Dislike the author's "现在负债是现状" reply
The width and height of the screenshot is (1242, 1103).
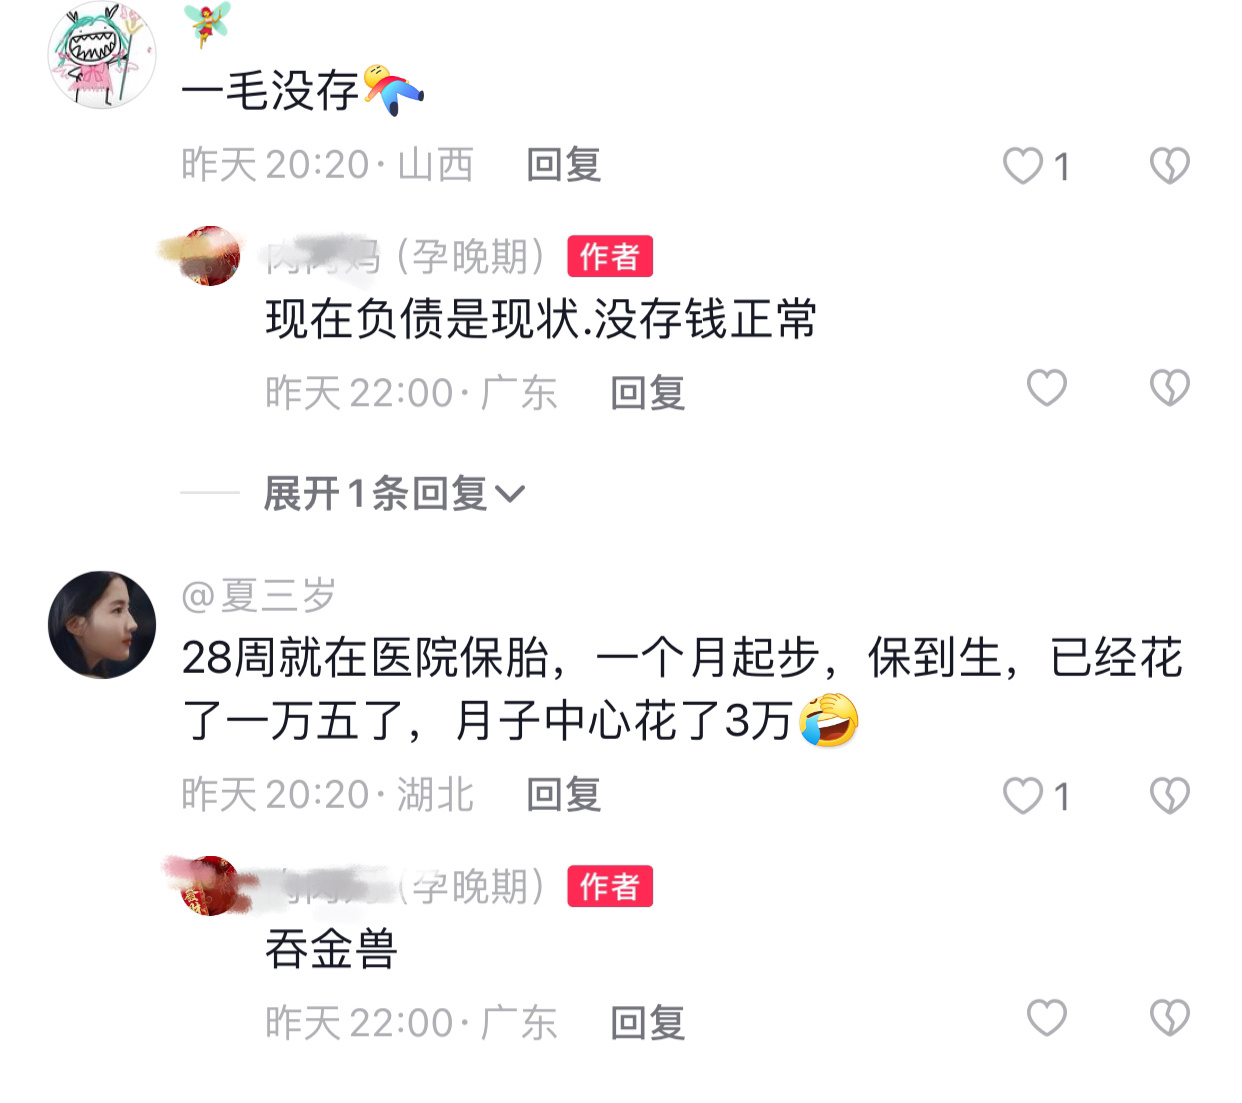click(x=1169, y=388)
